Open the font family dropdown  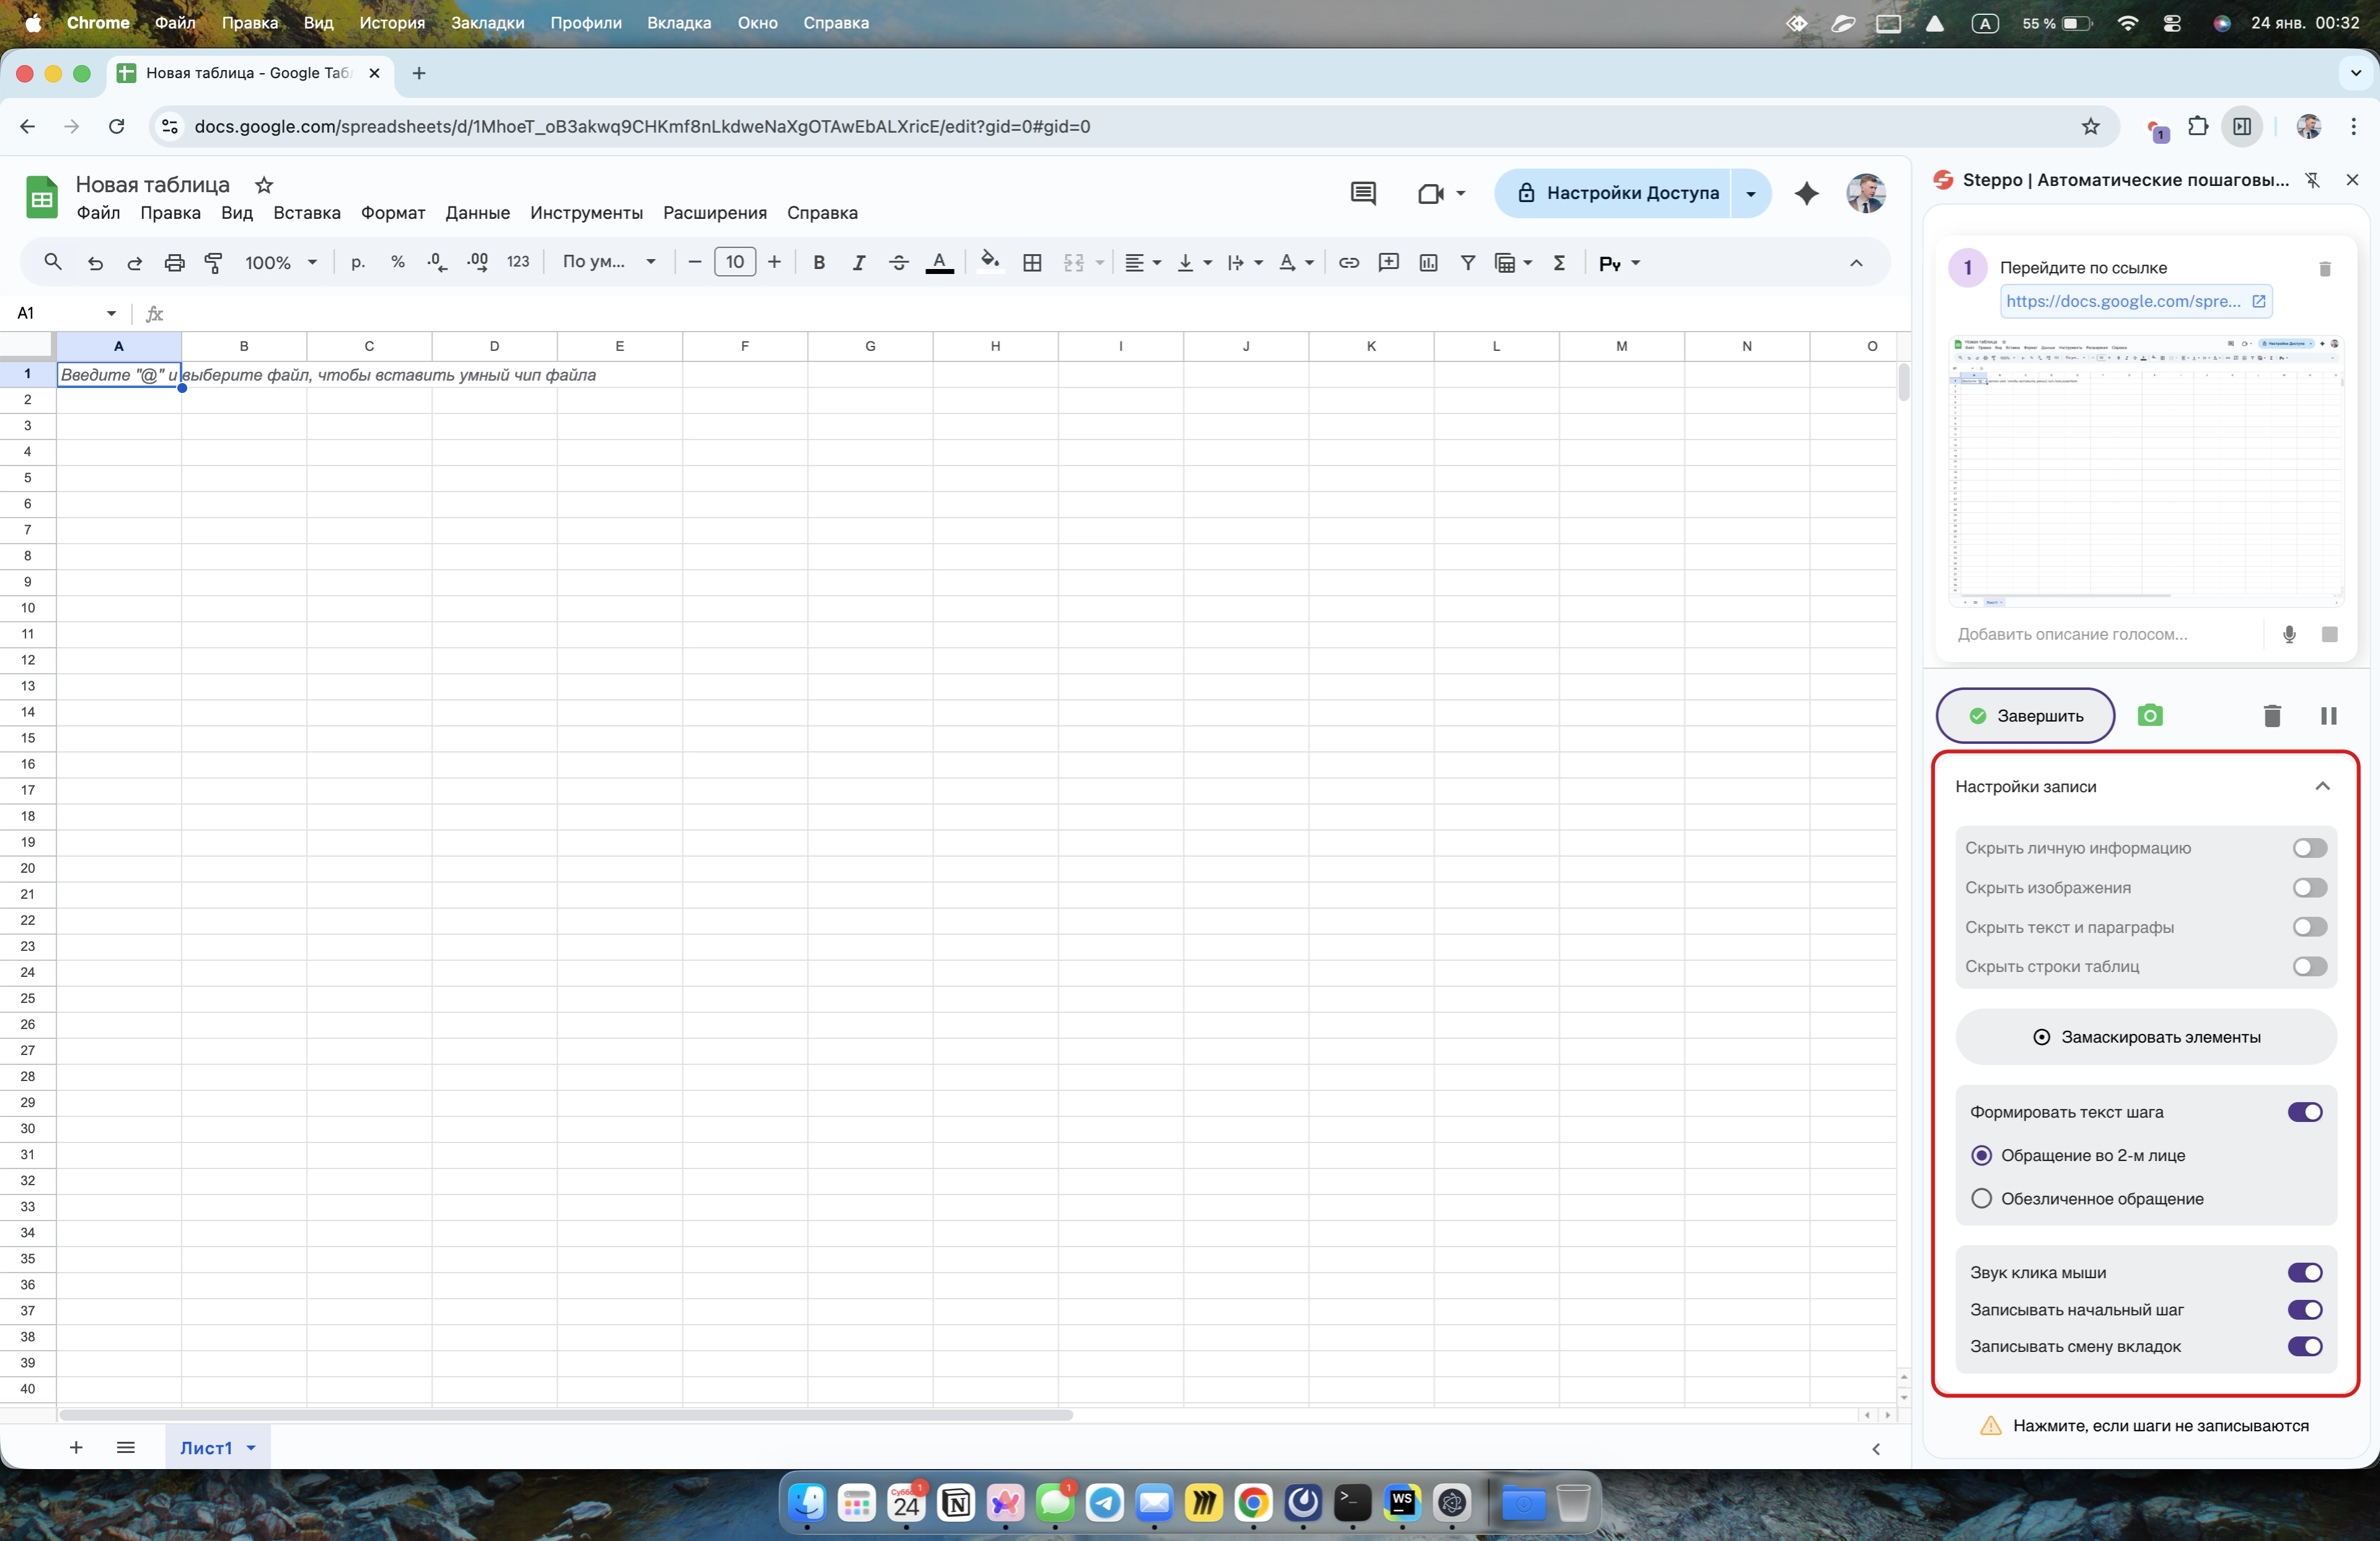click(608, 262)
